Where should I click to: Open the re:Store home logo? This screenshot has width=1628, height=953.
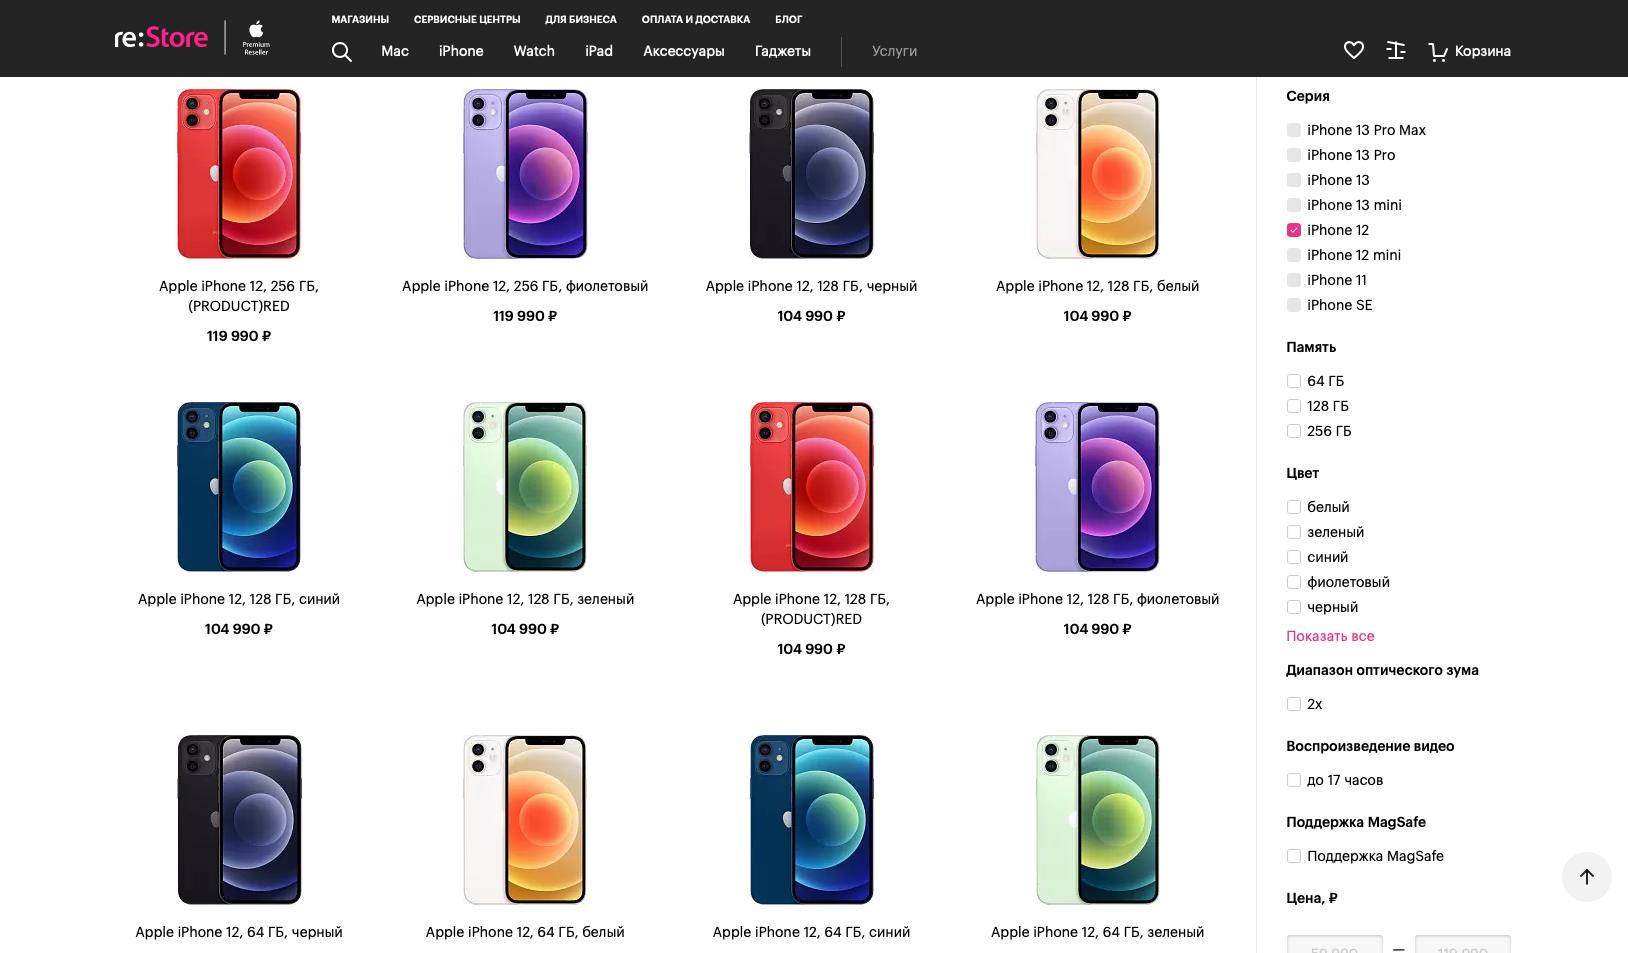point(161,38)
